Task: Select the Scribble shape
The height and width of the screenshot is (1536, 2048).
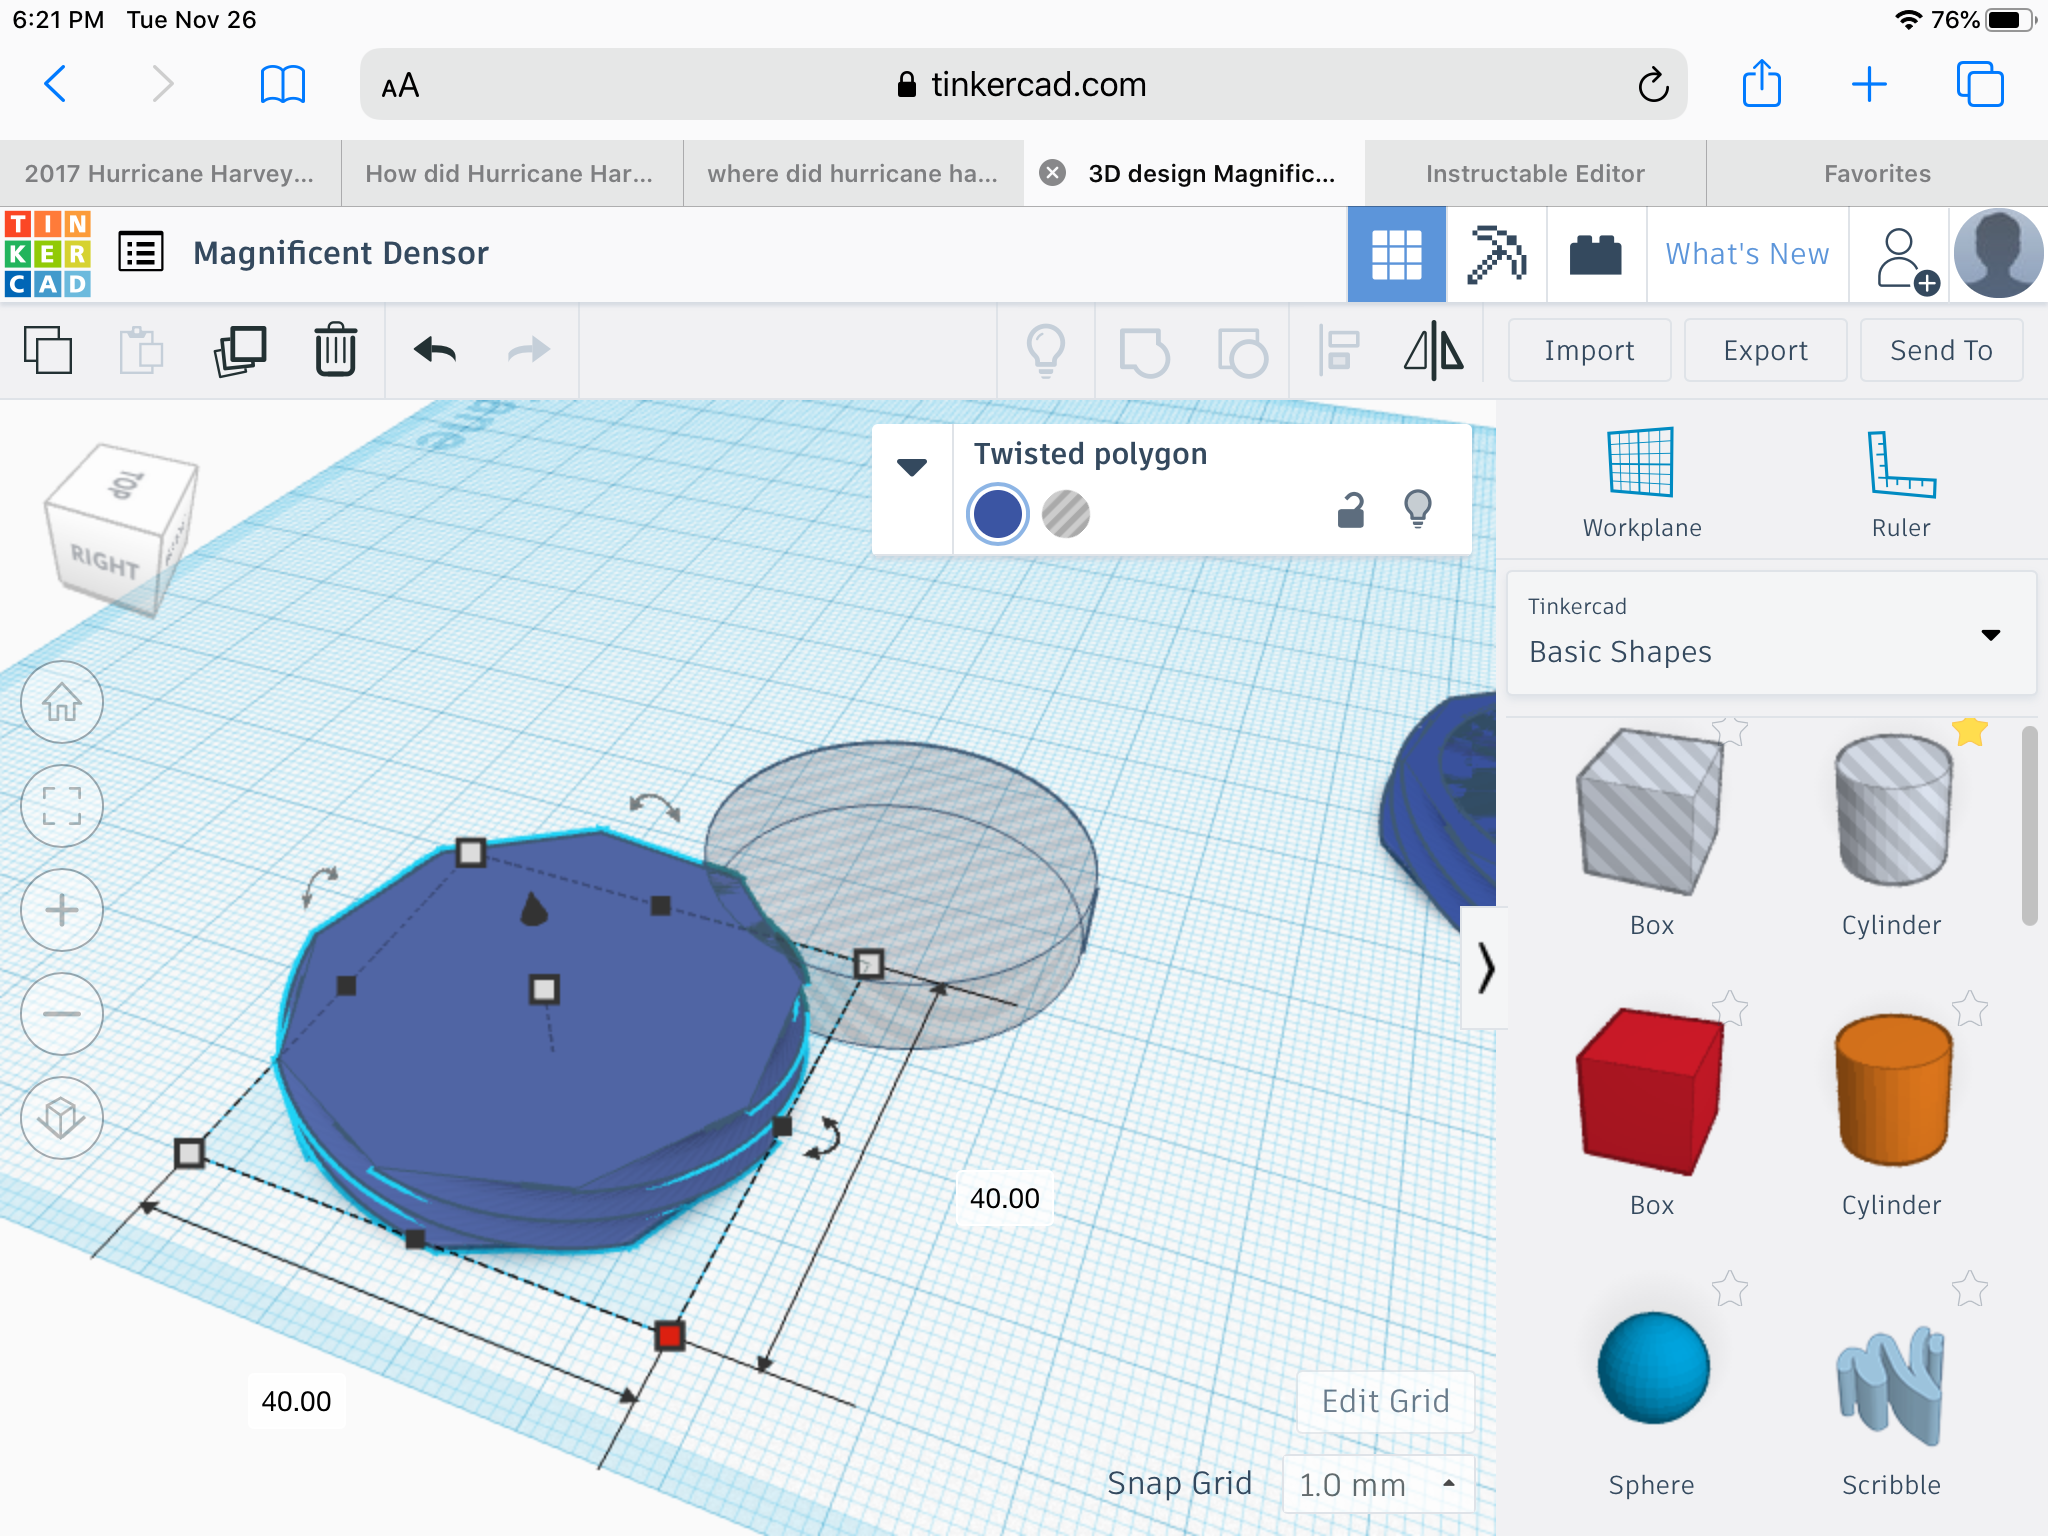Action: 1891,1385
